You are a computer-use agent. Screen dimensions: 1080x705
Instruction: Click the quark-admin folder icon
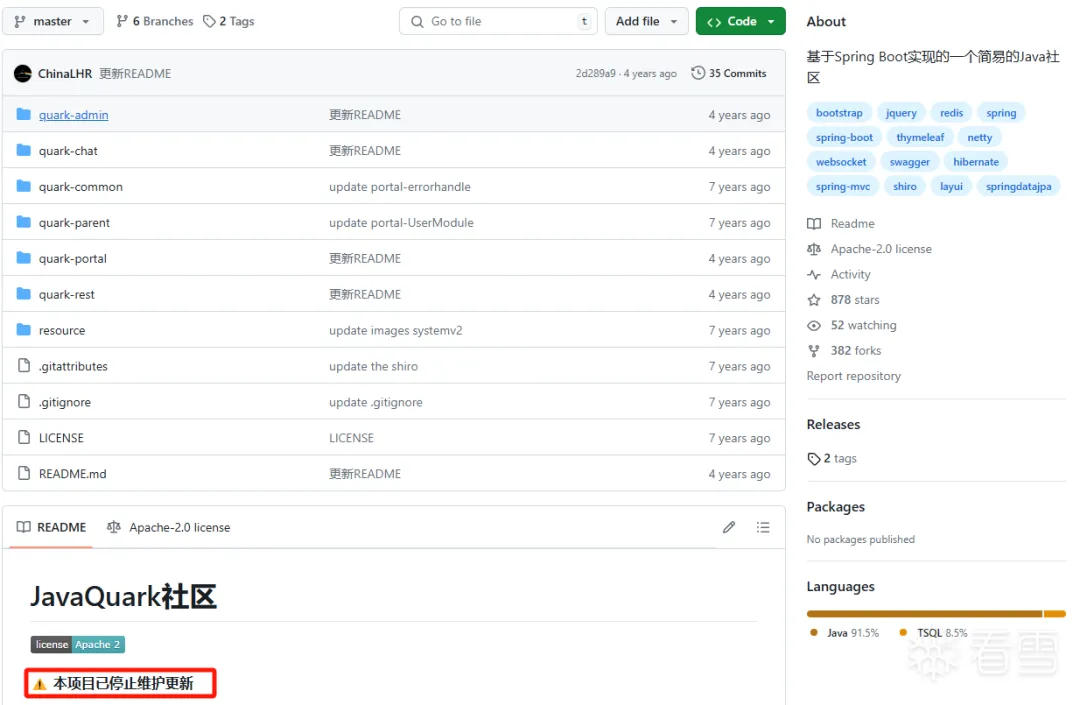[23, 114]
